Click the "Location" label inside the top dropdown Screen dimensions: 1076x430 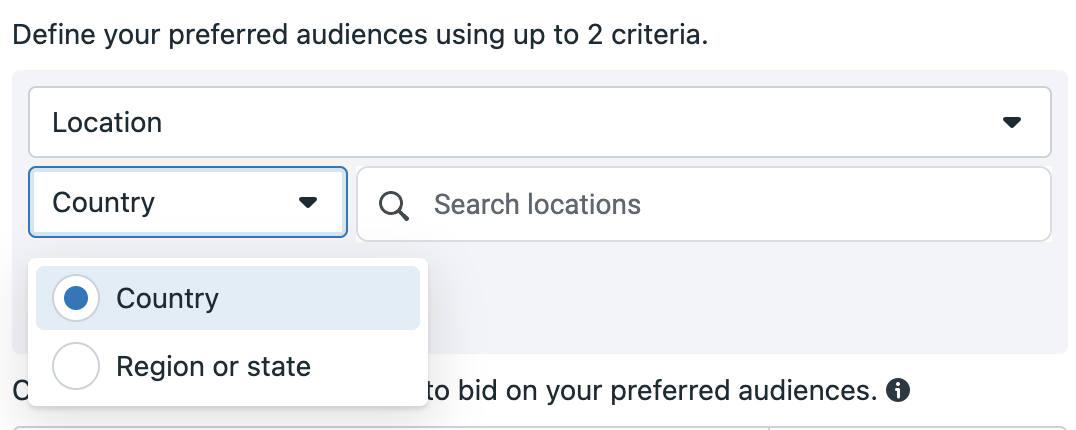pos(107,123)
